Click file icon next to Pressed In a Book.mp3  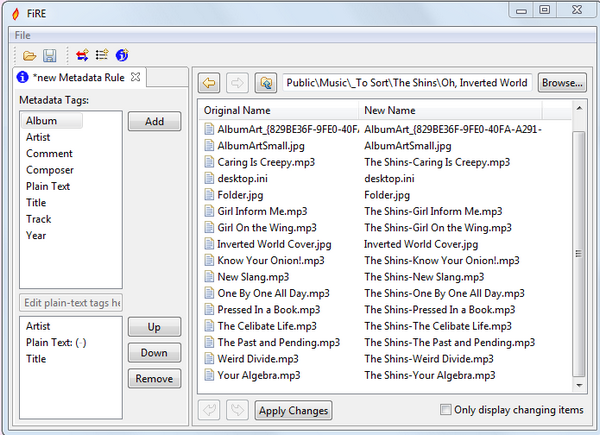tap(209, 310)
